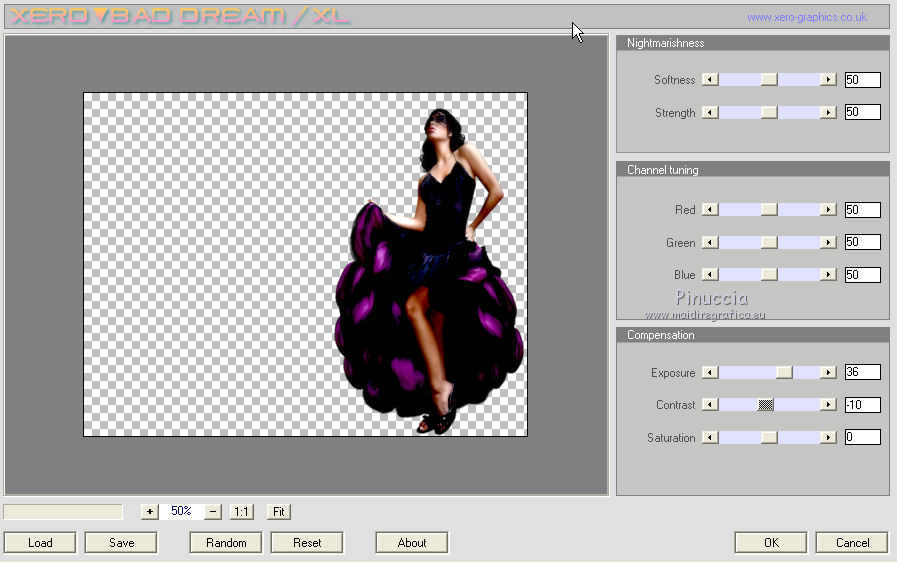Image resolution: width=897 pixels, height=562 pixels.
Task: Save the current settings
Action: 121,543
